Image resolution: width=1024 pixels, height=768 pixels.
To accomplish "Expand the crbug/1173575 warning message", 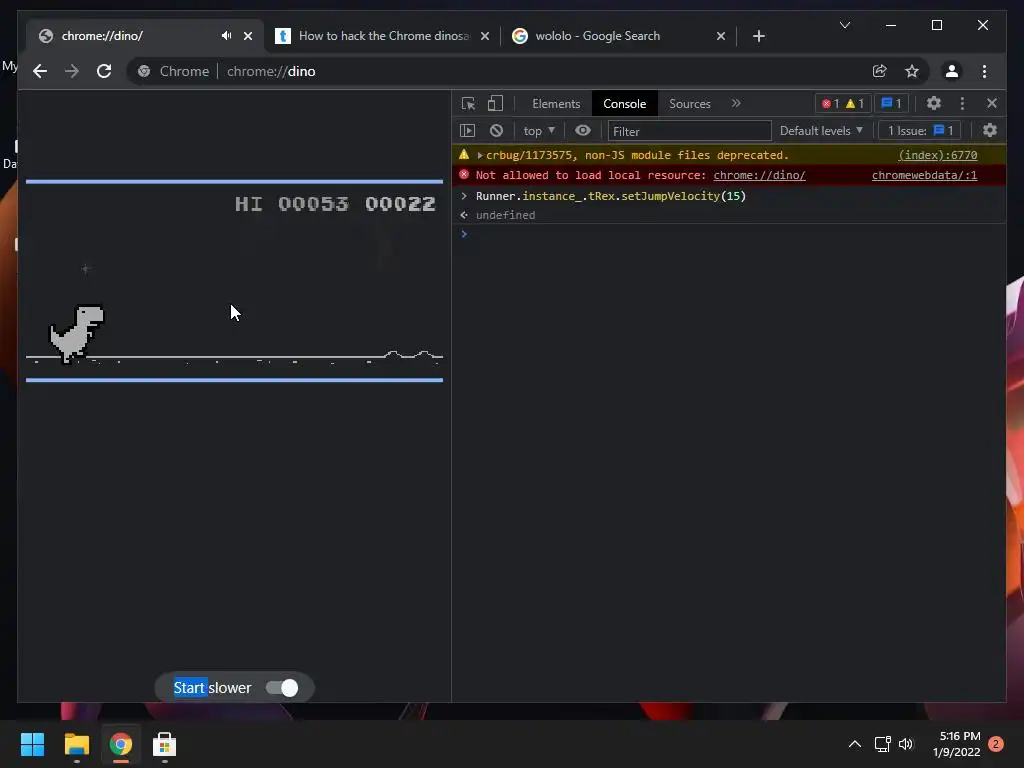I will pyautogui.click(x=479, y=155).
